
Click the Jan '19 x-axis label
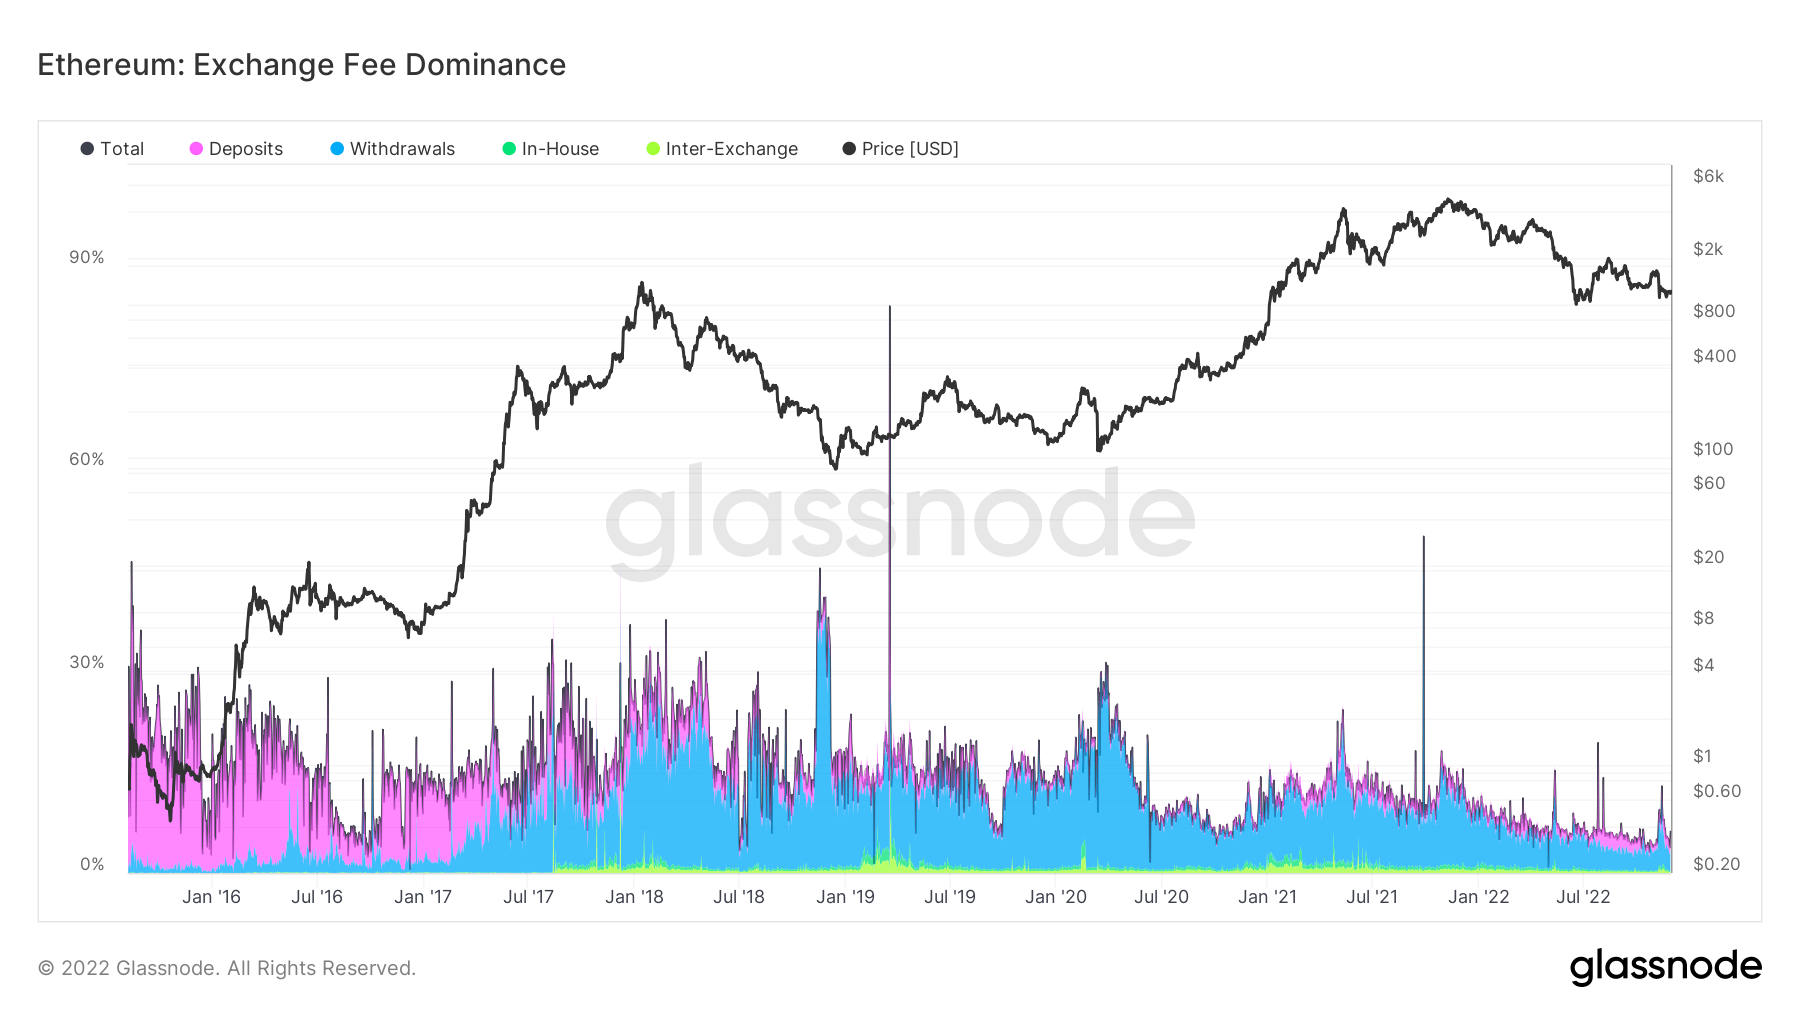843,896
